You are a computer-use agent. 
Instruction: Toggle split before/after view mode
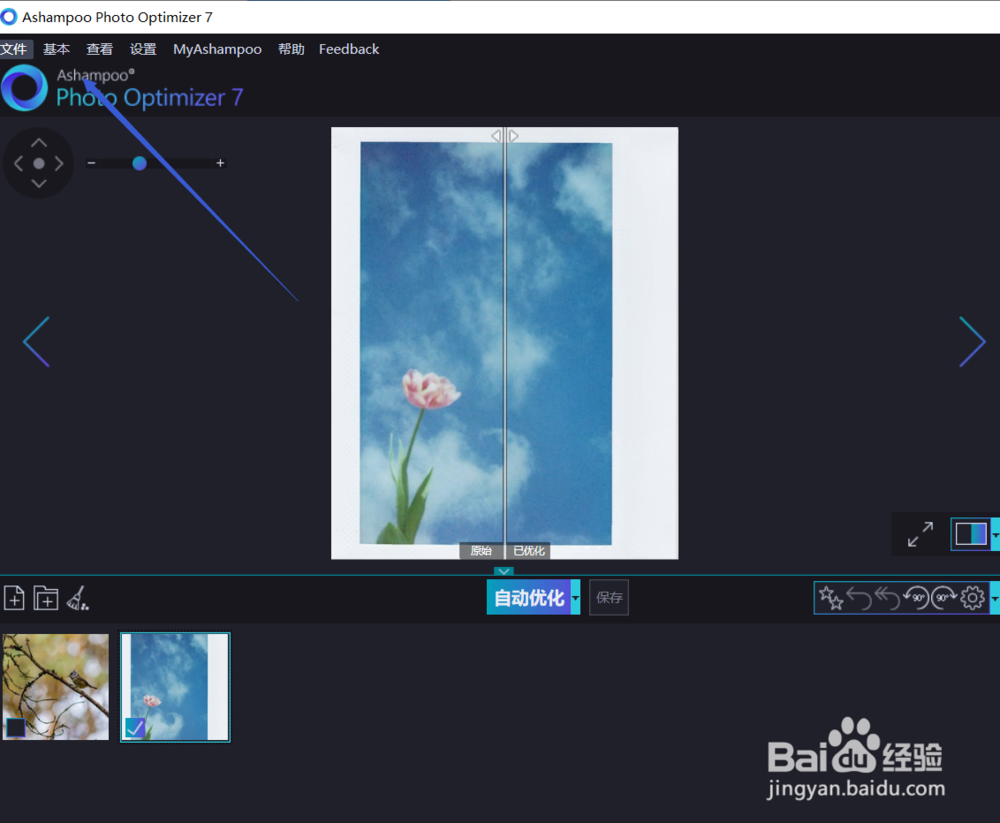coord(971,534)
